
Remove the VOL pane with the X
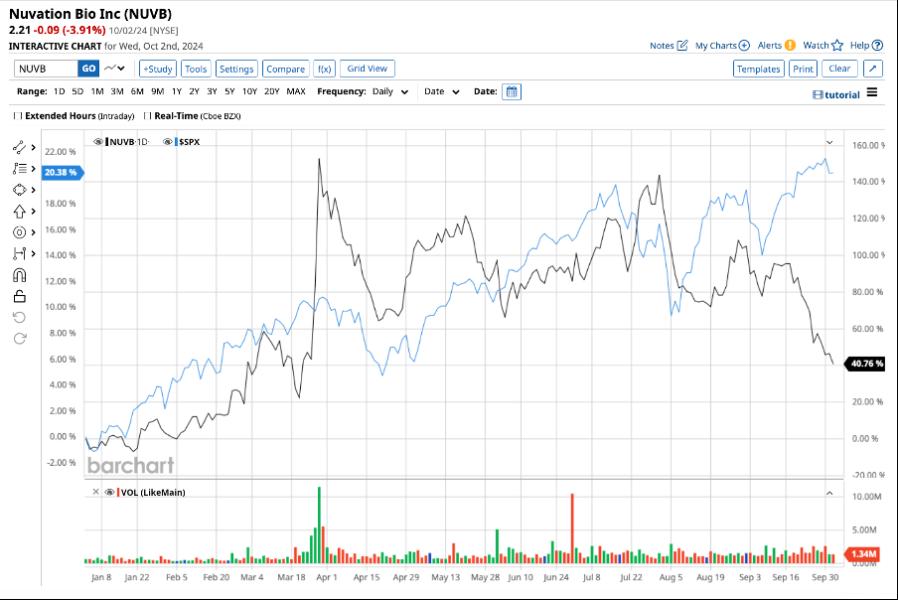pos(96,492)
